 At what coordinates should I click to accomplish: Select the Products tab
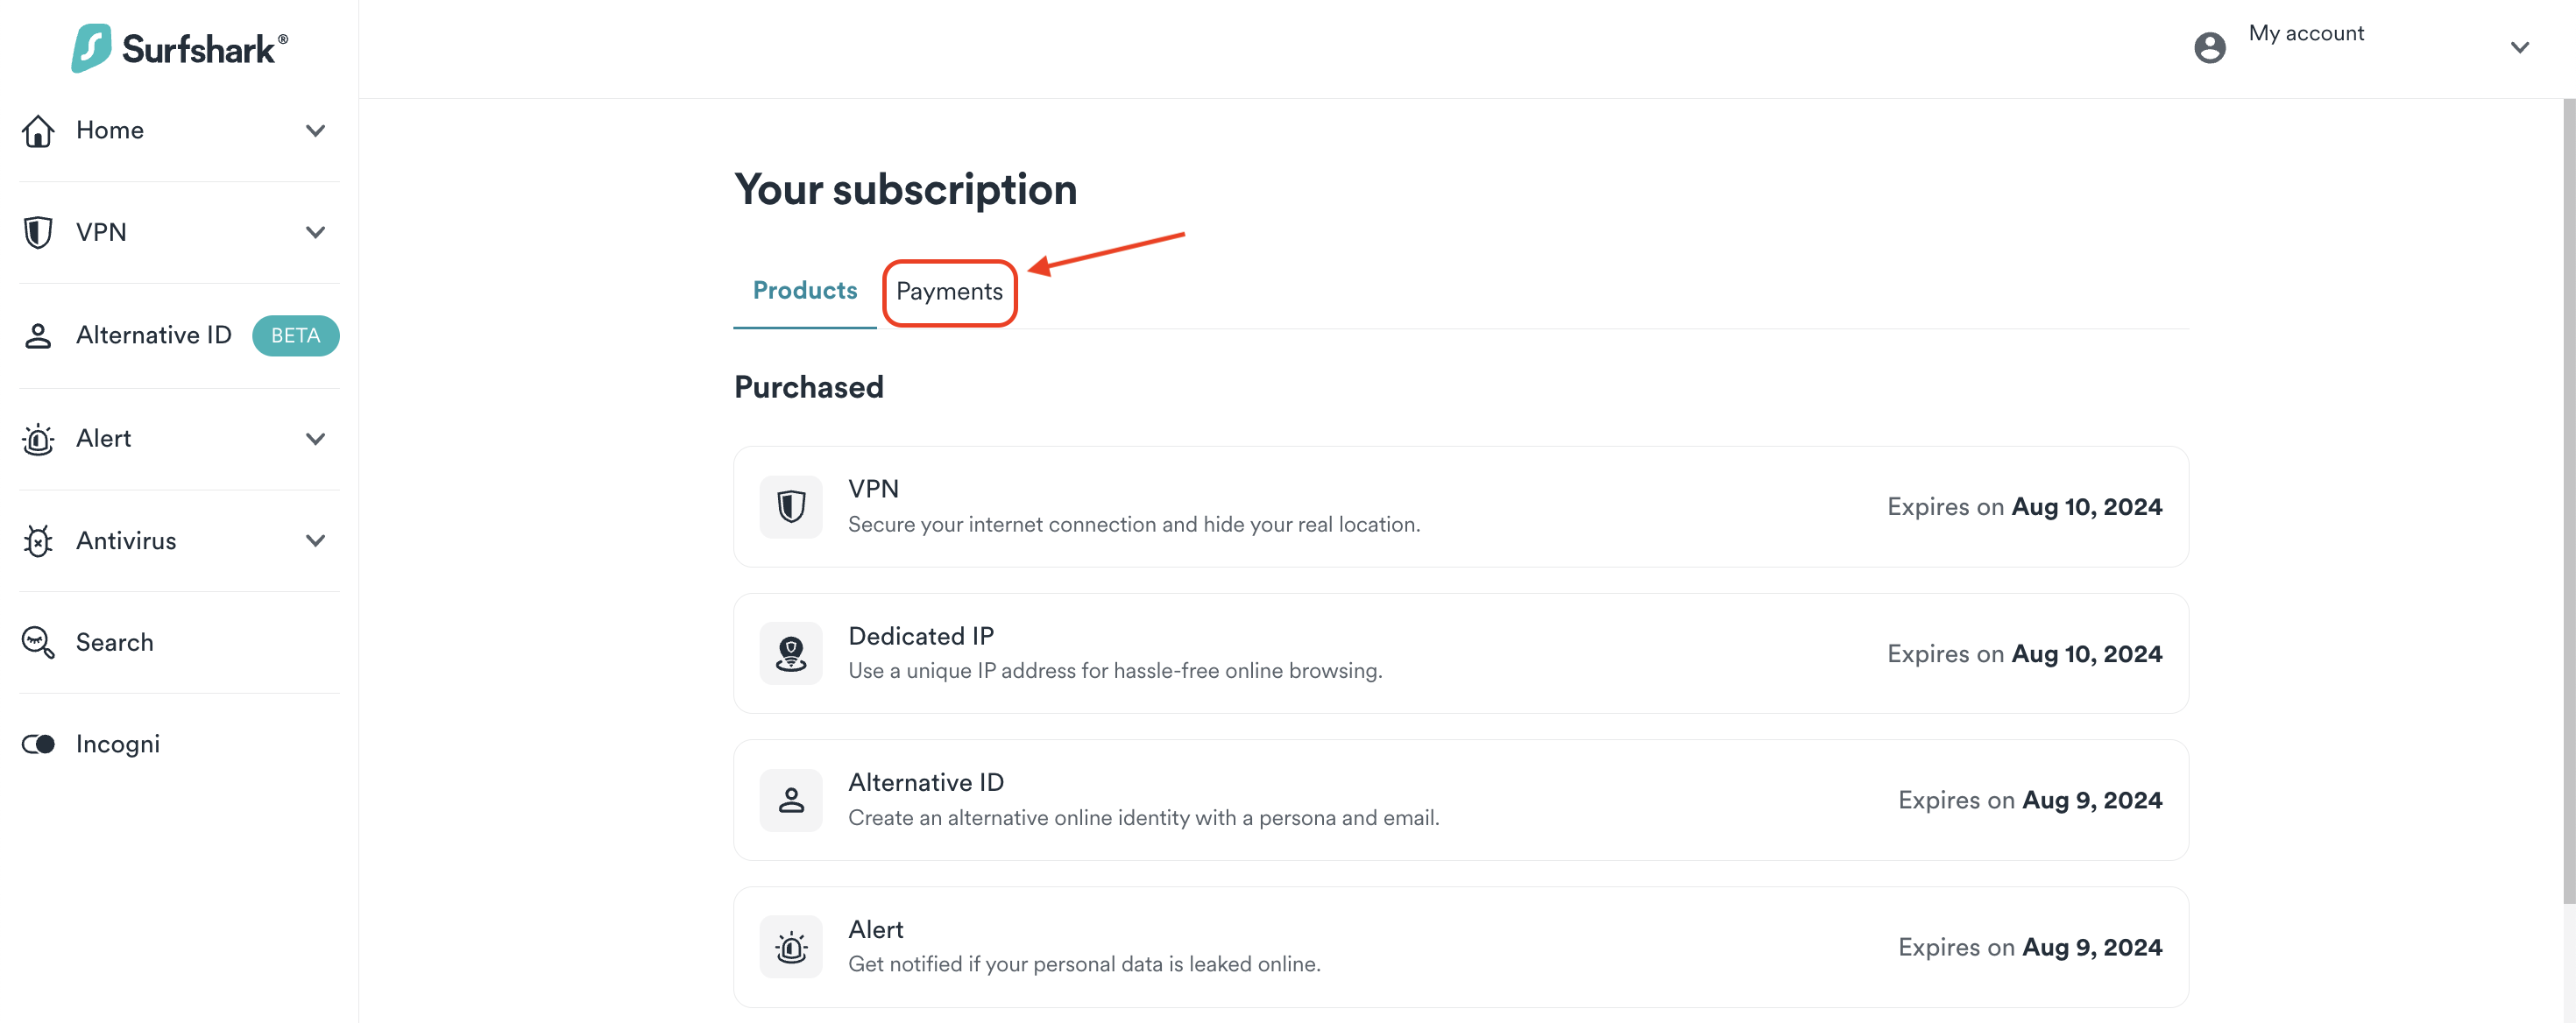point(804,291)
